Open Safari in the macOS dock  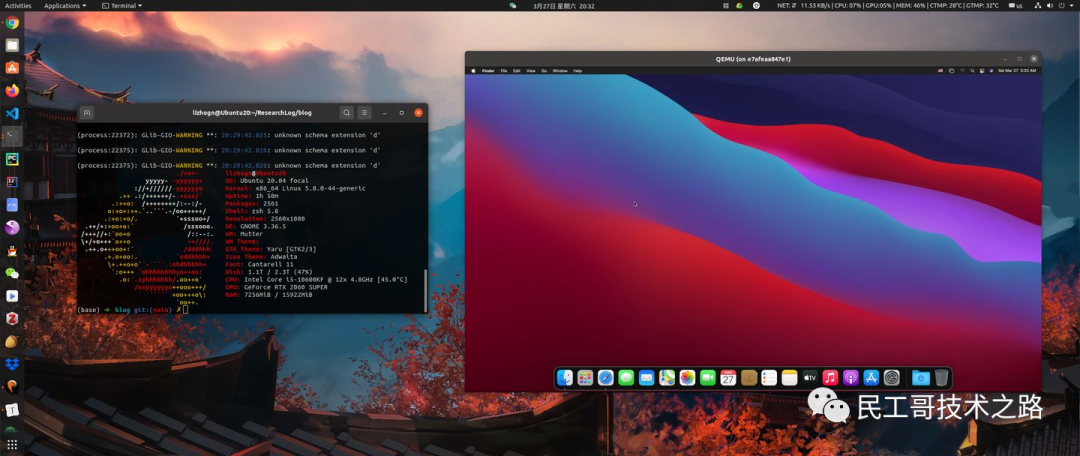(605, 377)
